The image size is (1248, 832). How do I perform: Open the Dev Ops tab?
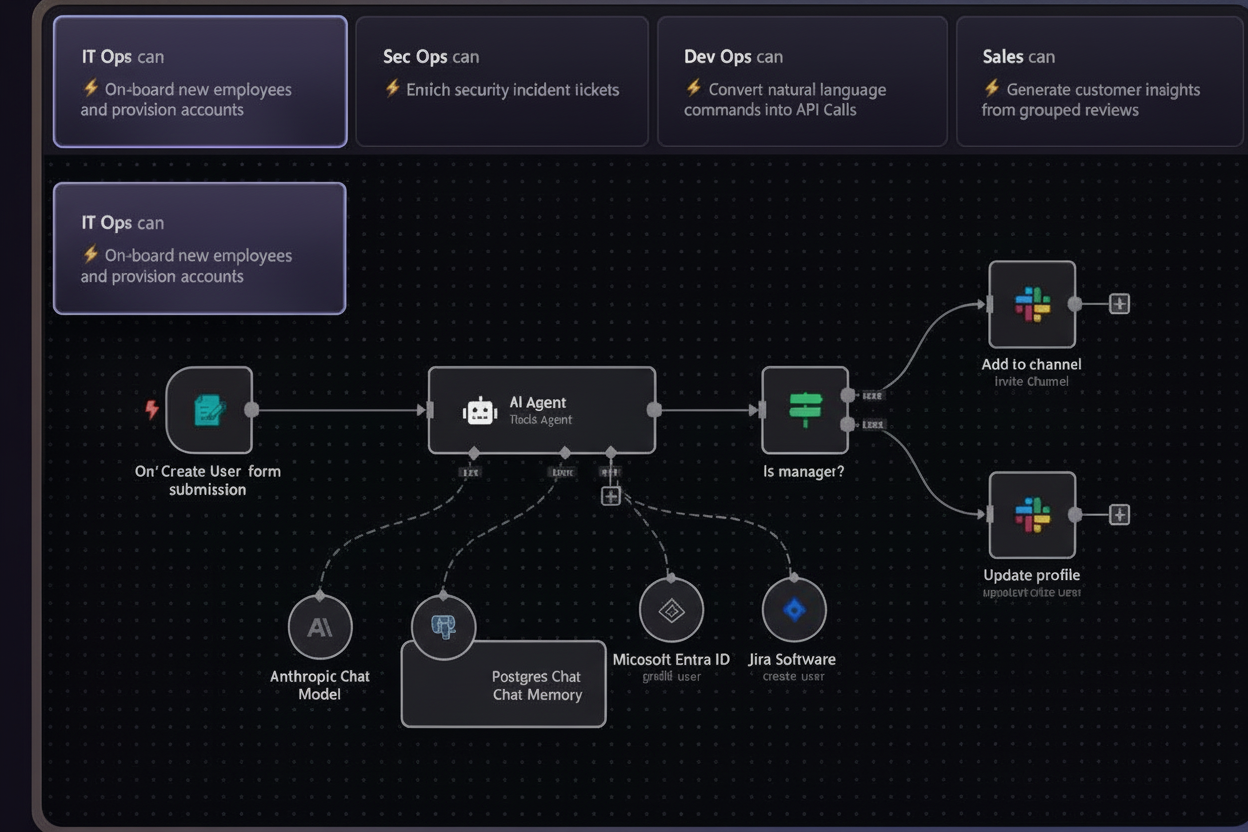coord(801,82)
